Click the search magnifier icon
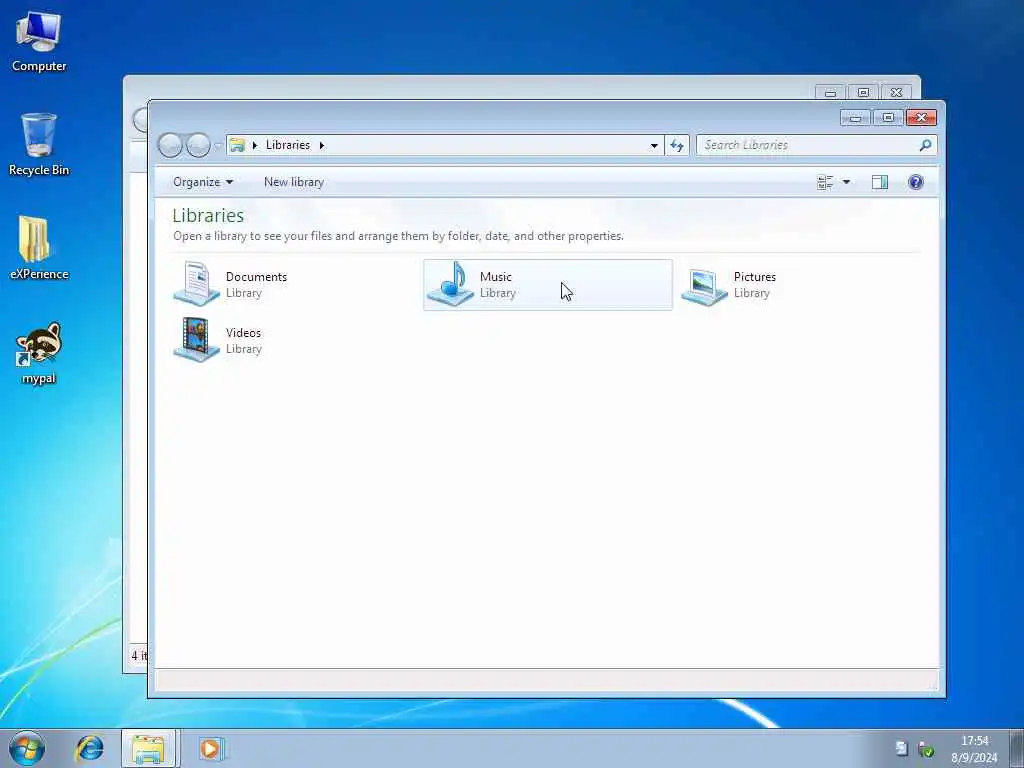 tap(925, 145)
